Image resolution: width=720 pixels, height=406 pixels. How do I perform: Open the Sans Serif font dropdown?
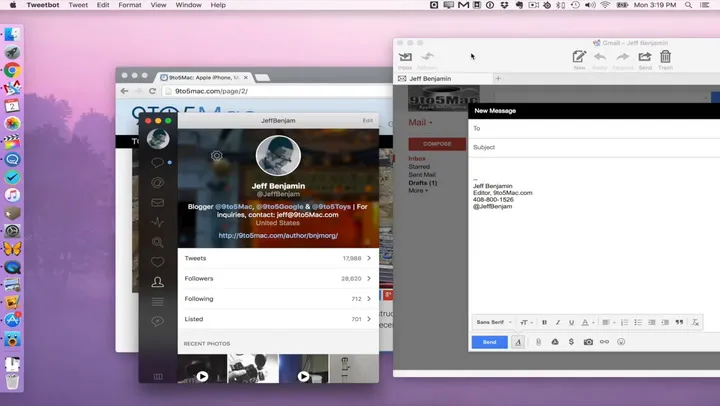[494, 322]
